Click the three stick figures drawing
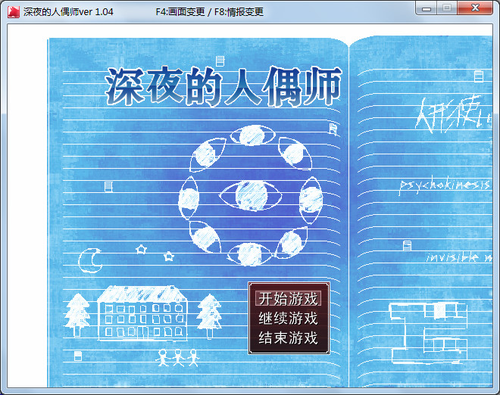This screenshot has width=500, height=395. [177, 358]
